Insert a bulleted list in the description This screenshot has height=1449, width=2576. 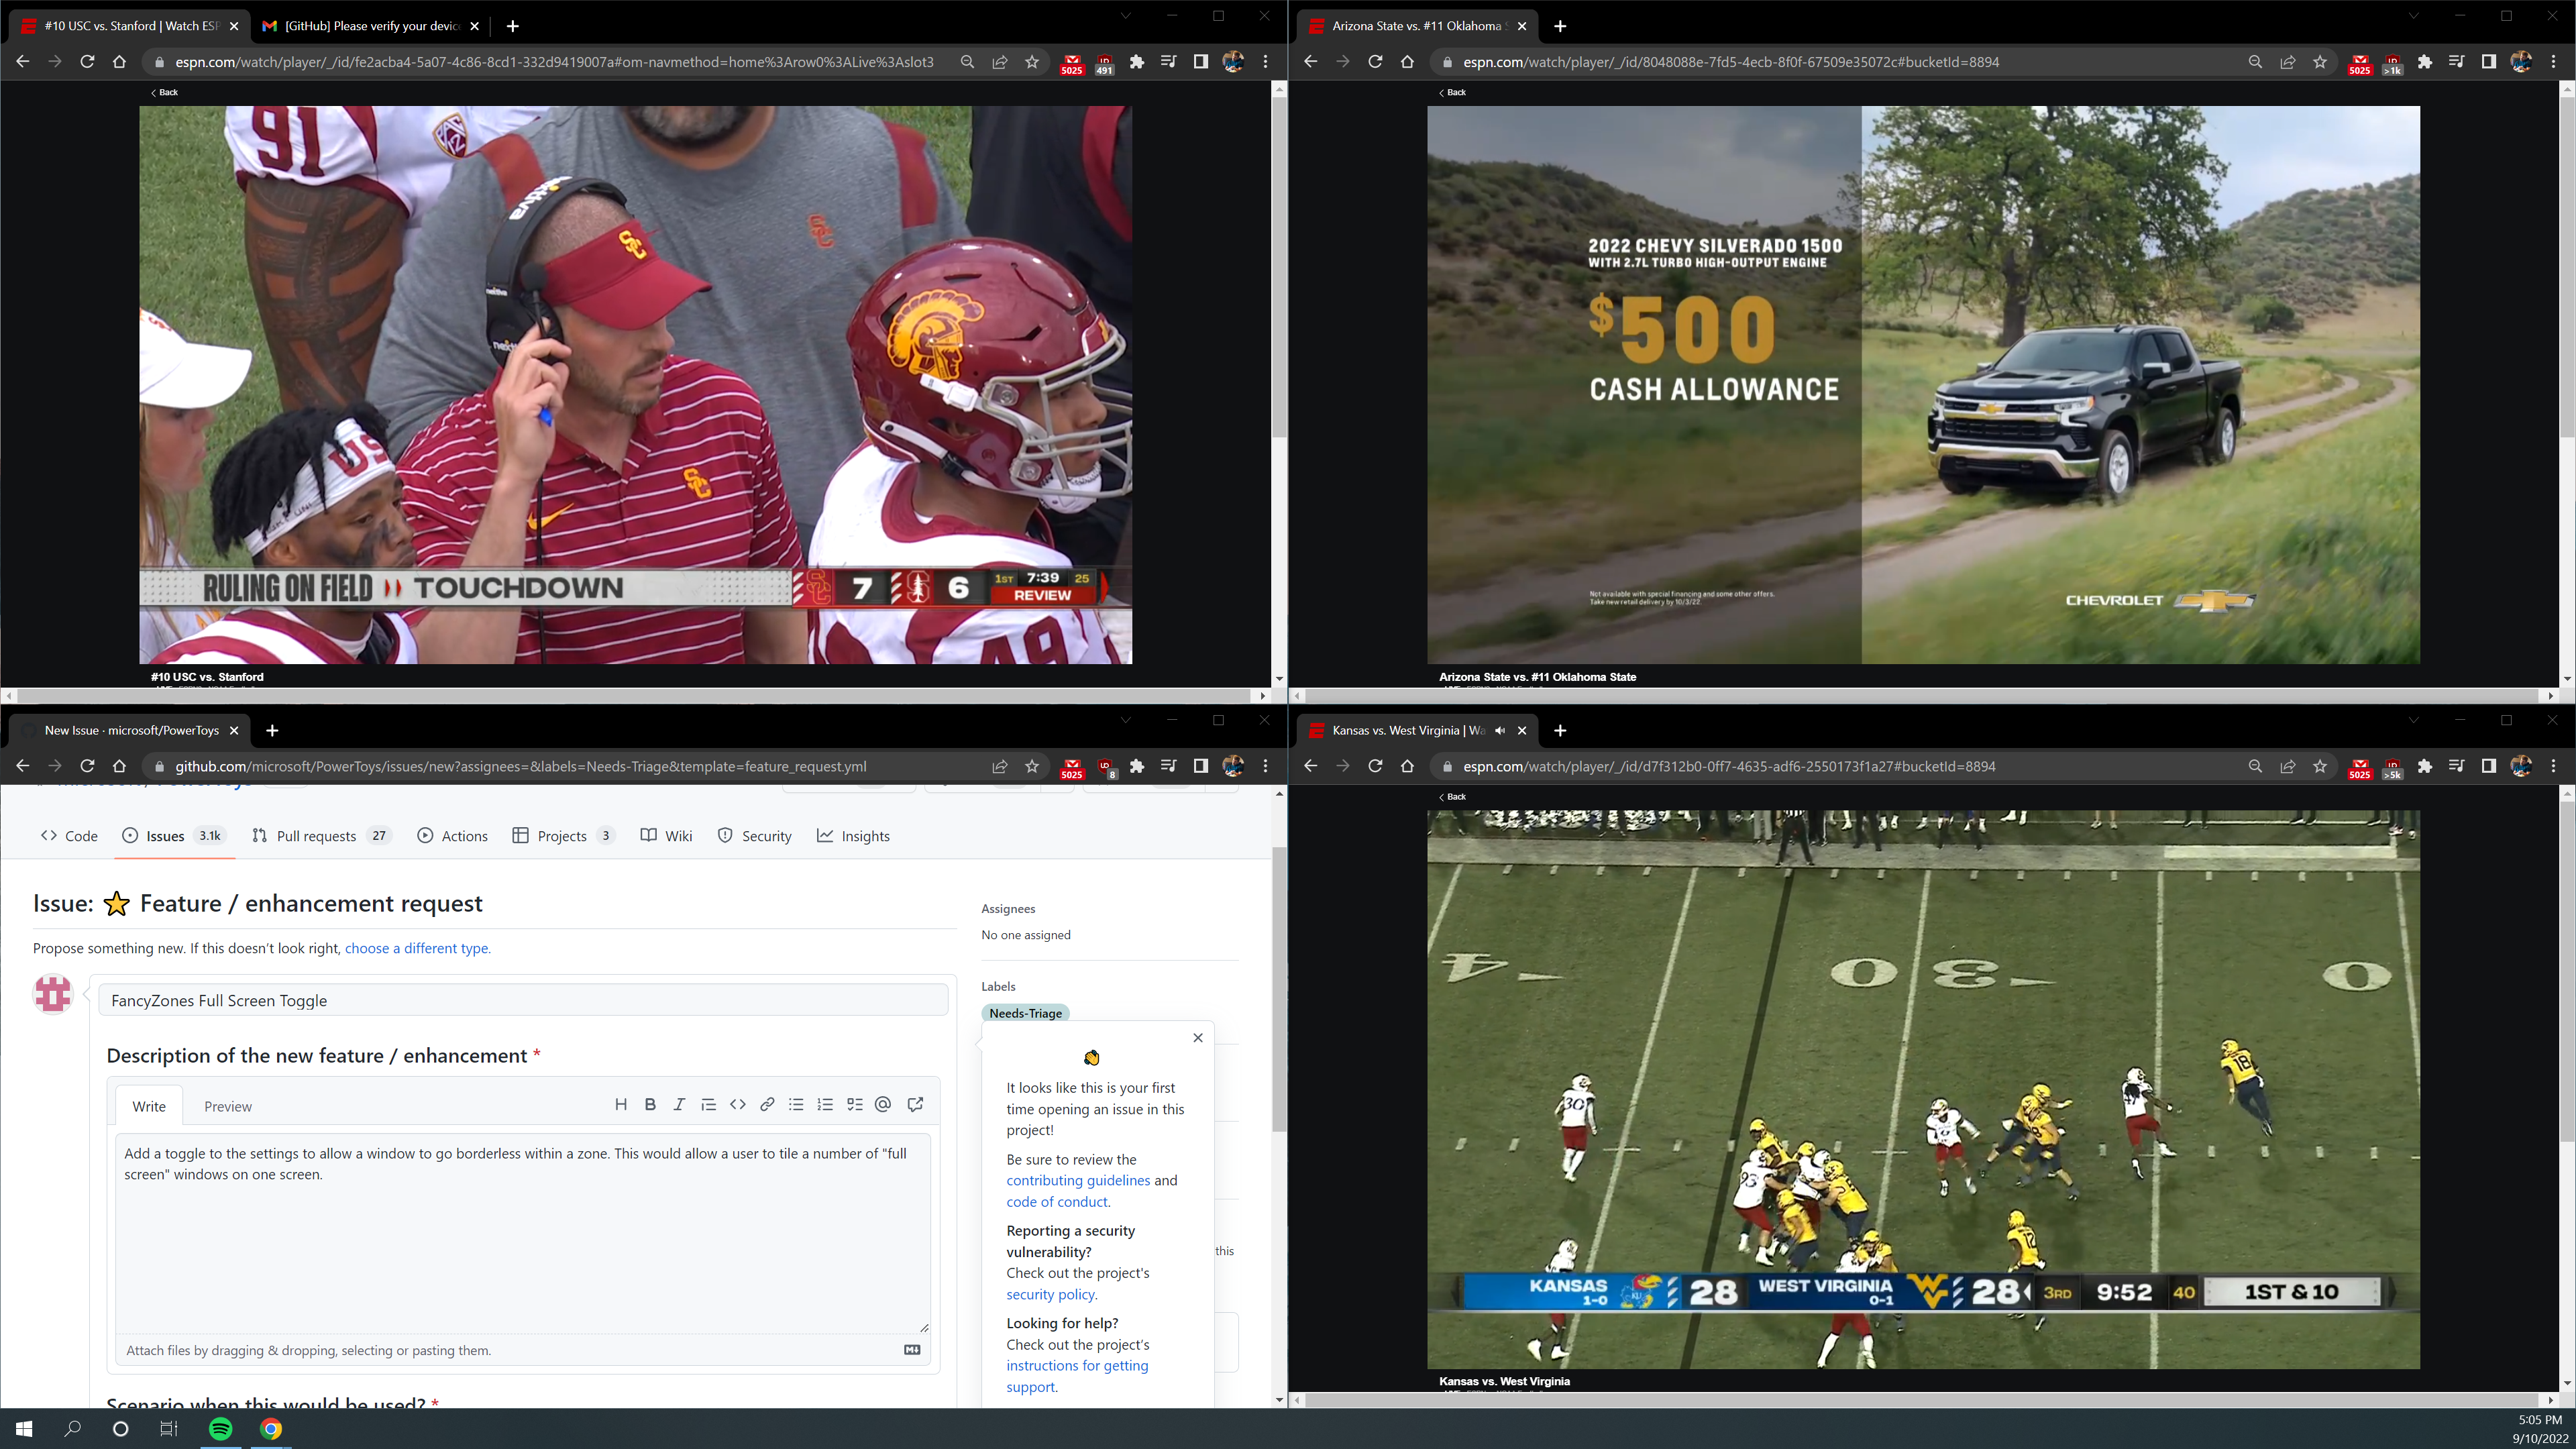click(x=796, y=1104)
